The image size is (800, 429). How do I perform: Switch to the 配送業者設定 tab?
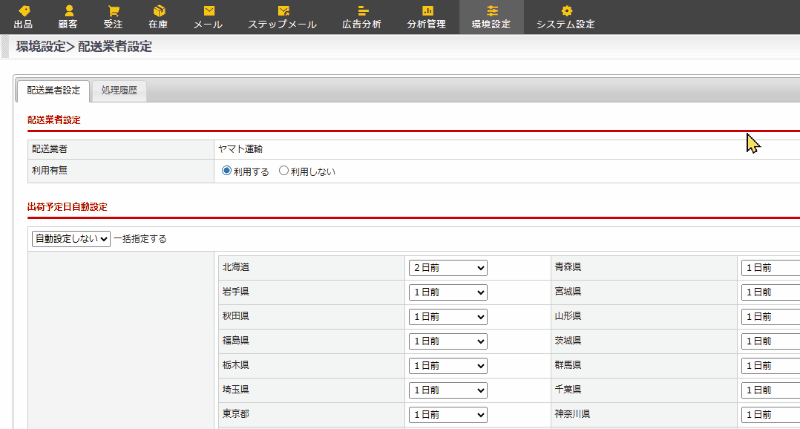[x=54, y=91]
